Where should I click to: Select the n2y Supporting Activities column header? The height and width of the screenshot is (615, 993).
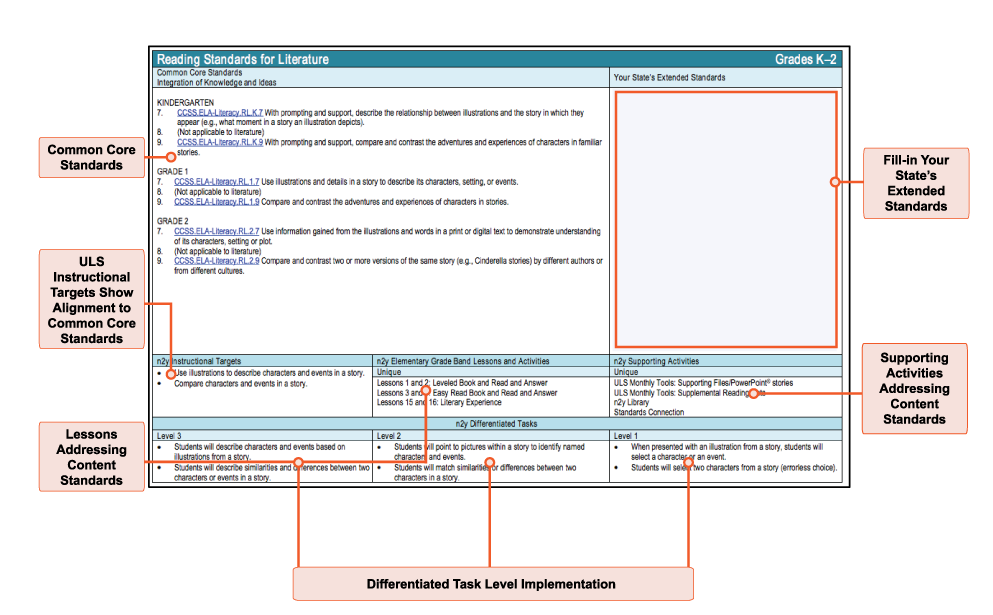[725, 360]
